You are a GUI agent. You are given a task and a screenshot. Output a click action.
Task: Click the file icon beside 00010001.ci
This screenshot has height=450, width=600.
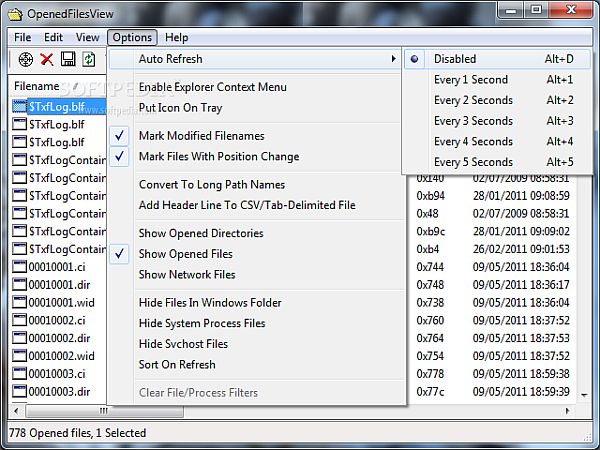[19, 266]
